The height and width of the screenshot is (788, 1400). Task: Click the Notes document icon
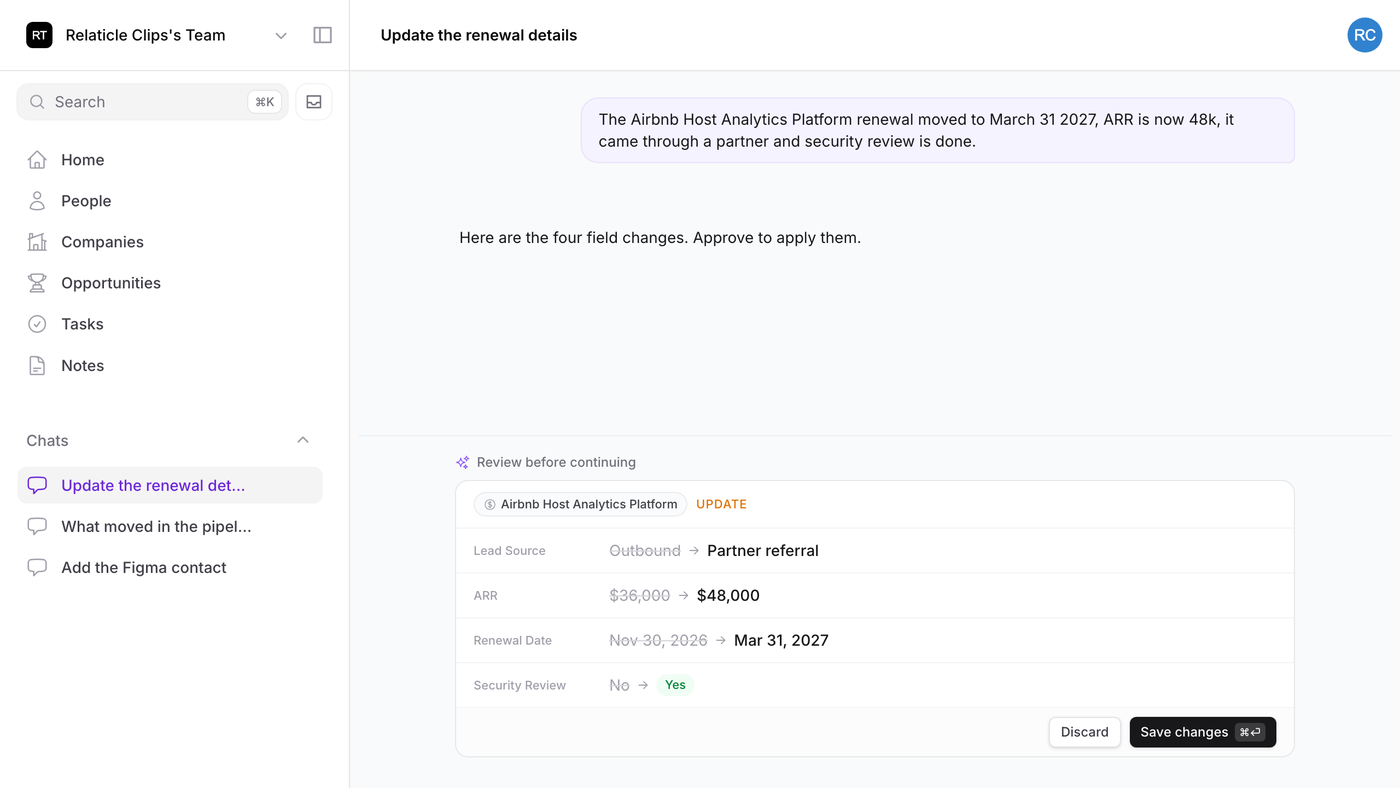[x=37, y=366]
